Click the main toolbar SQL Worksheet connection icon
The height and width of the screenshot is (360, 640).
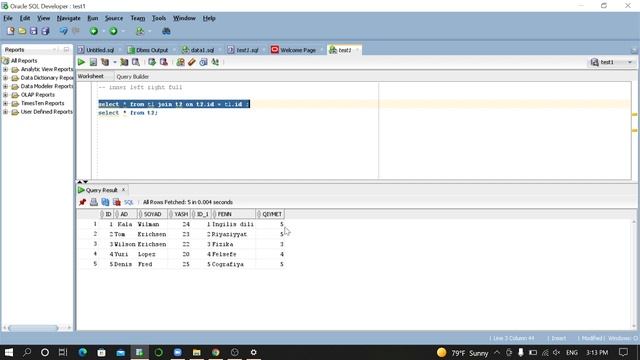(140, 31)
